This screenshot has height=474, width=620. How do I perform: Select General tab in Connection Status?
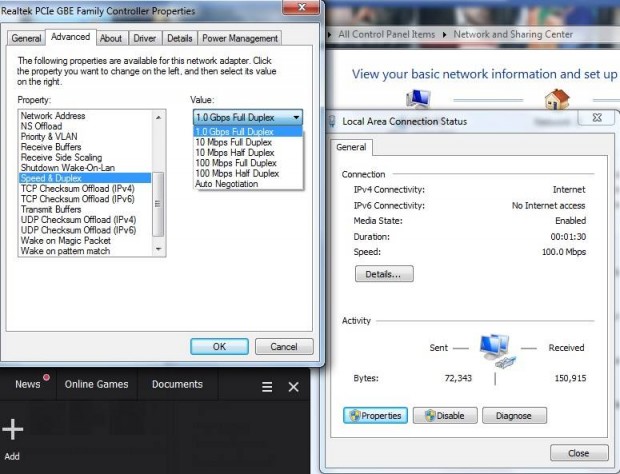351,147
